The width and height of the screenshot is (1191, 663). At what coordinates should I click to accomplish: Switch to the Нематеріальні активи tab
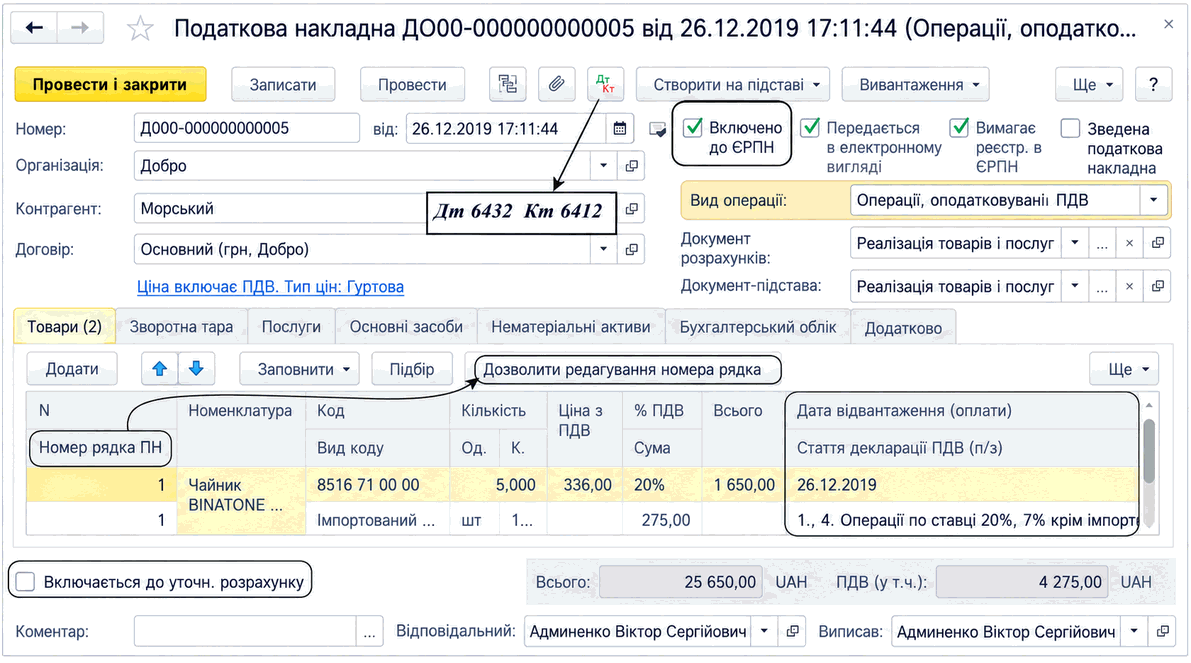[x=570, y=327]
